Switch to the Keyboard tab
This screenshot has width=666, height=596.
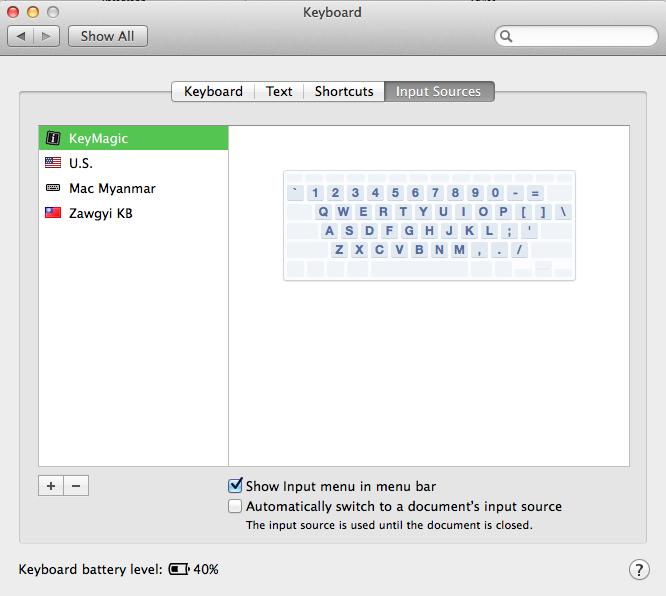pyautogui.click(x=213, y=91)
